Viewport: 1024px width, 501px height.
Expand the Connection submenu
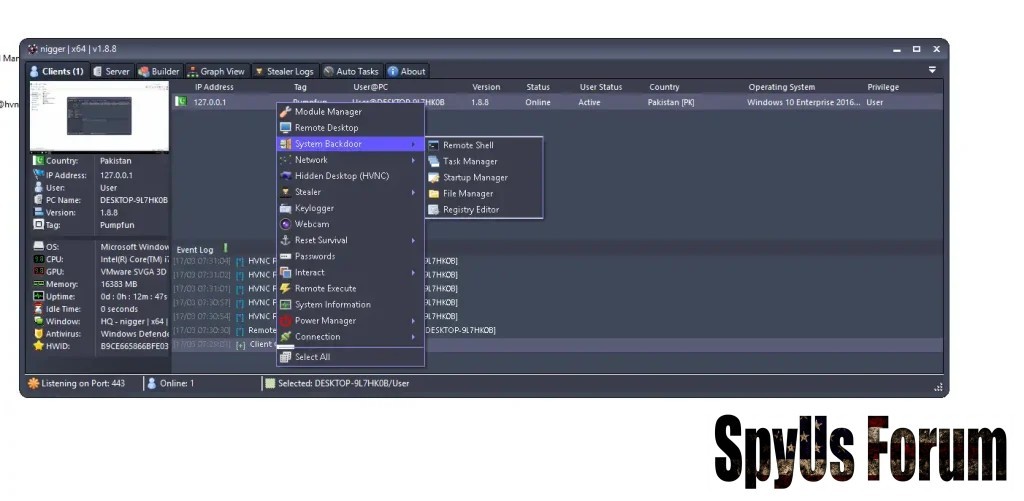point(413,337)
